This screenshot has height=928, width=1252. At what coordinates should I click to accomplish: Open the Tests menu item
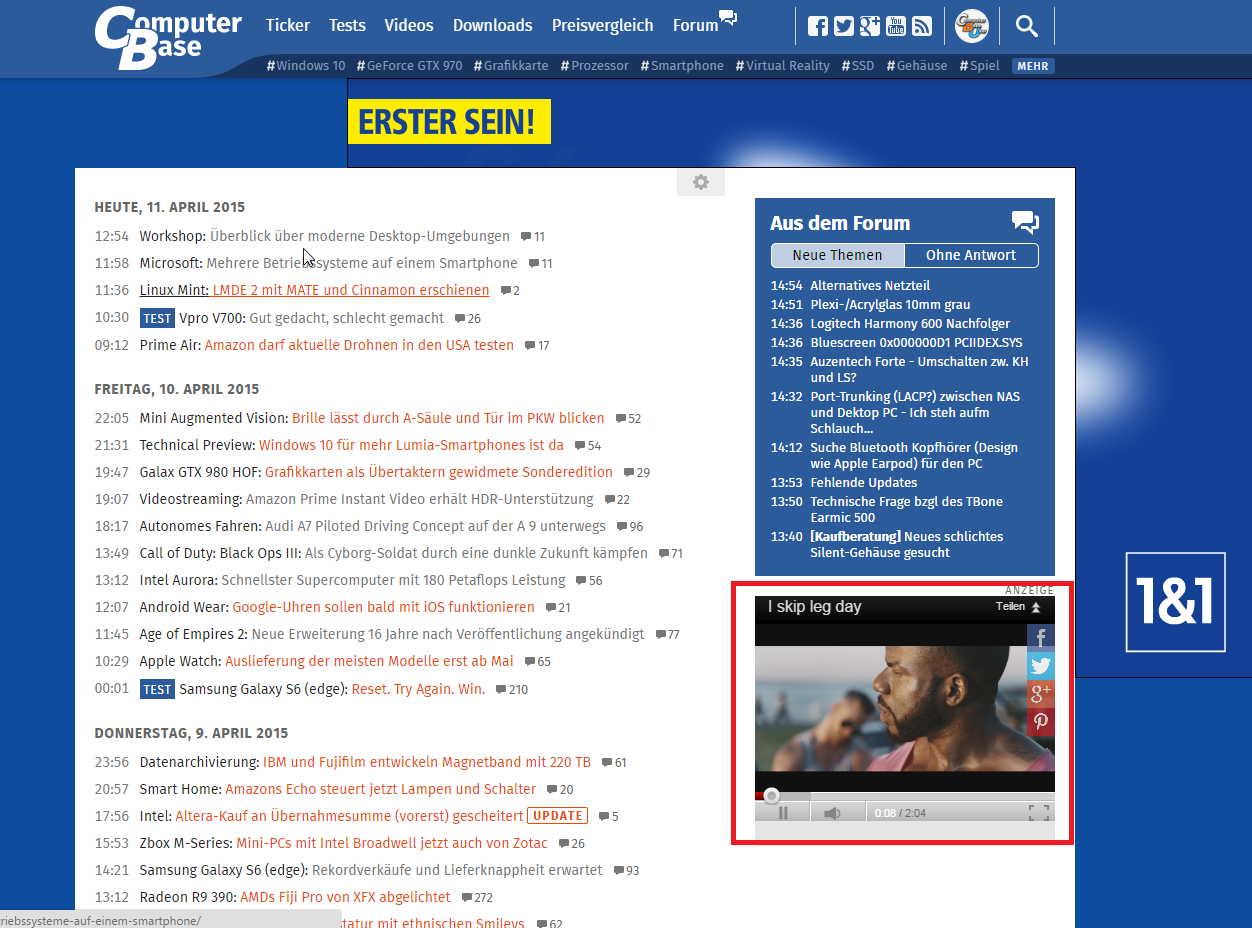click(347, 25)
